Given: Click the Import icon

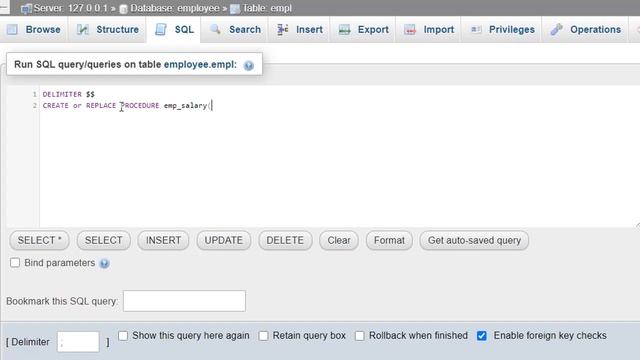Looking at the screenshot, I should click(410, 29).
